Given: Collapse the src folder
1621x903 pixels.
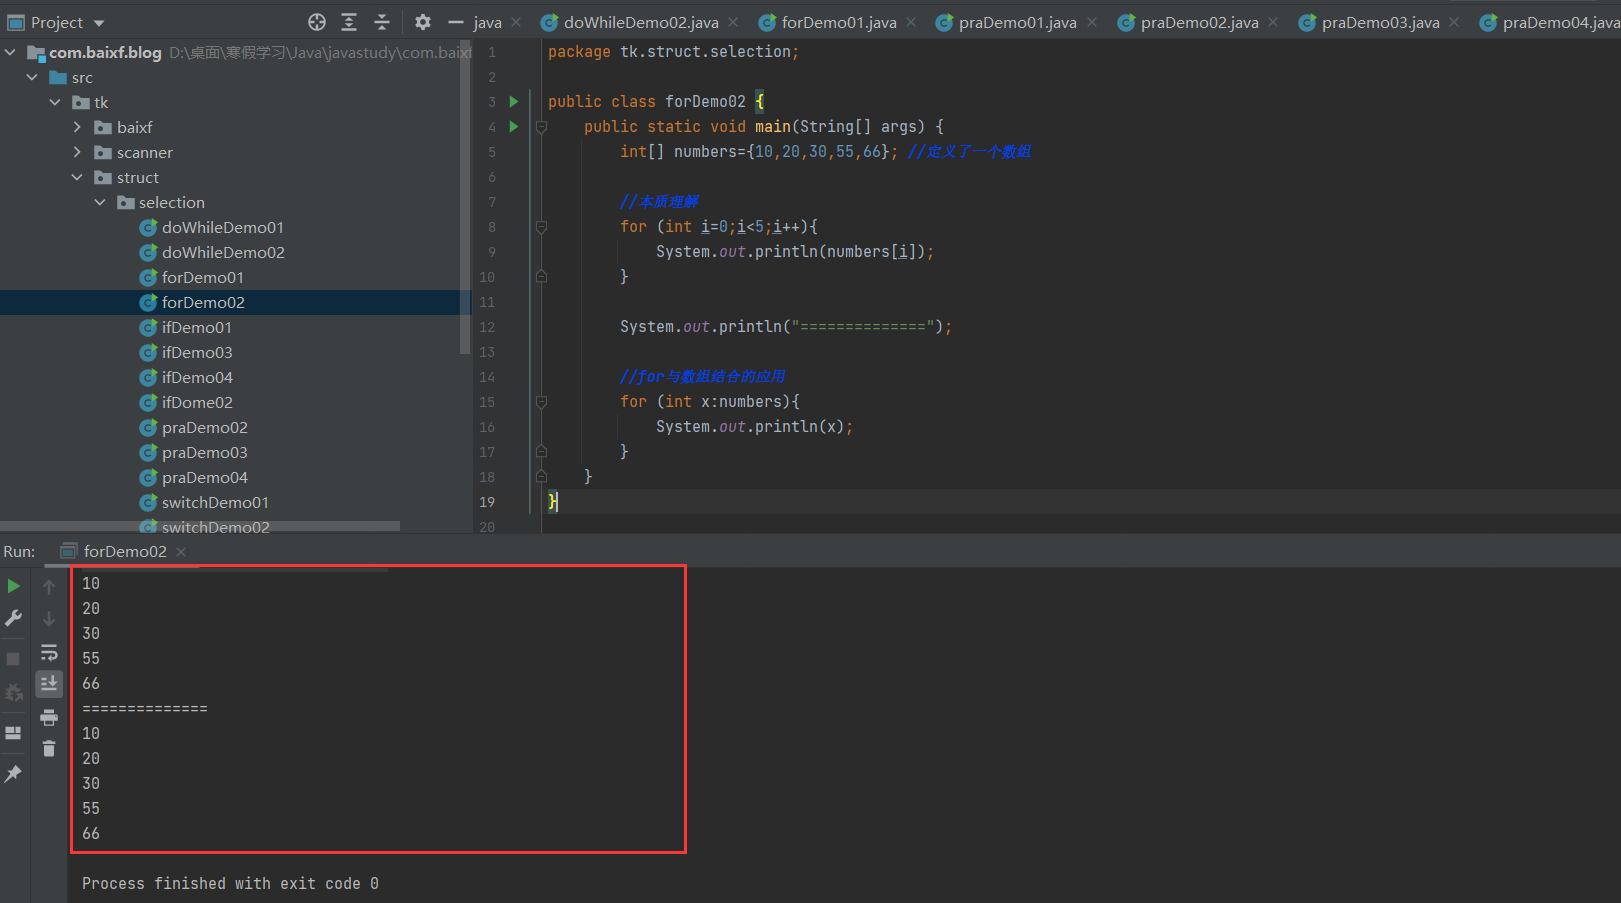Looking at the screenshot, I should tap(33, 77).
